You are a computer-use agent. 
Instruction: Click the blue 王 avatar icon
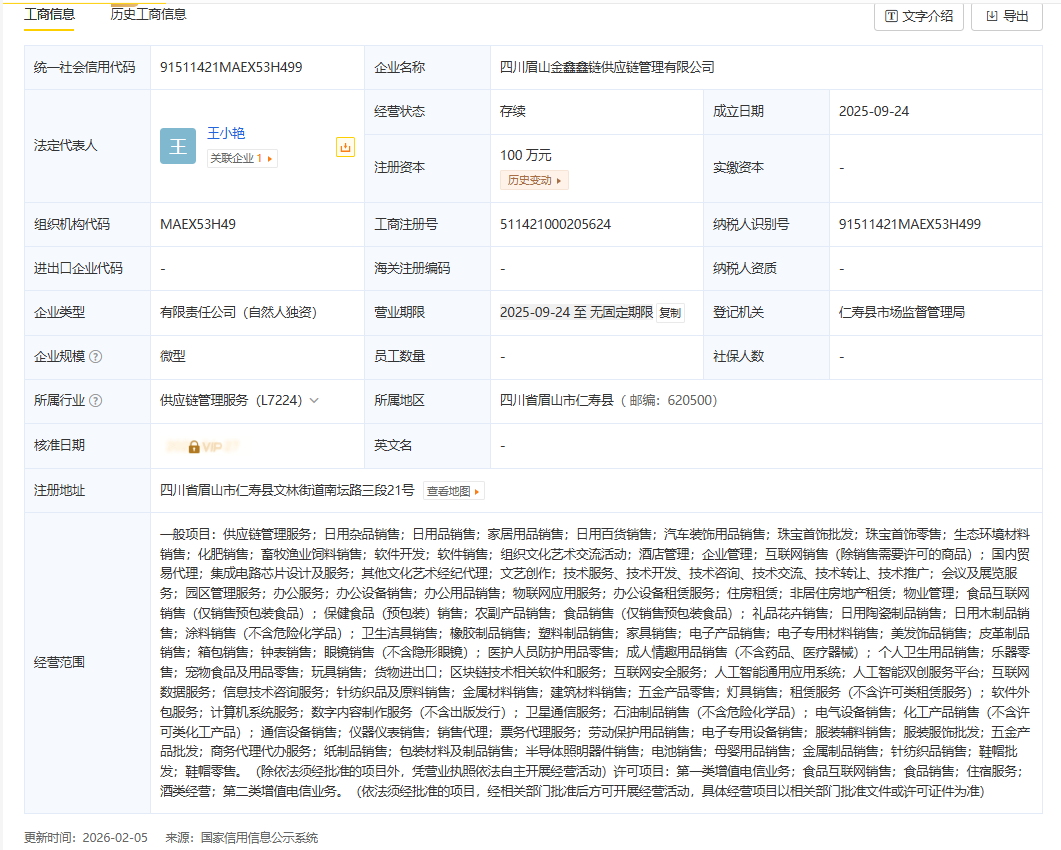tap(178, 146)
